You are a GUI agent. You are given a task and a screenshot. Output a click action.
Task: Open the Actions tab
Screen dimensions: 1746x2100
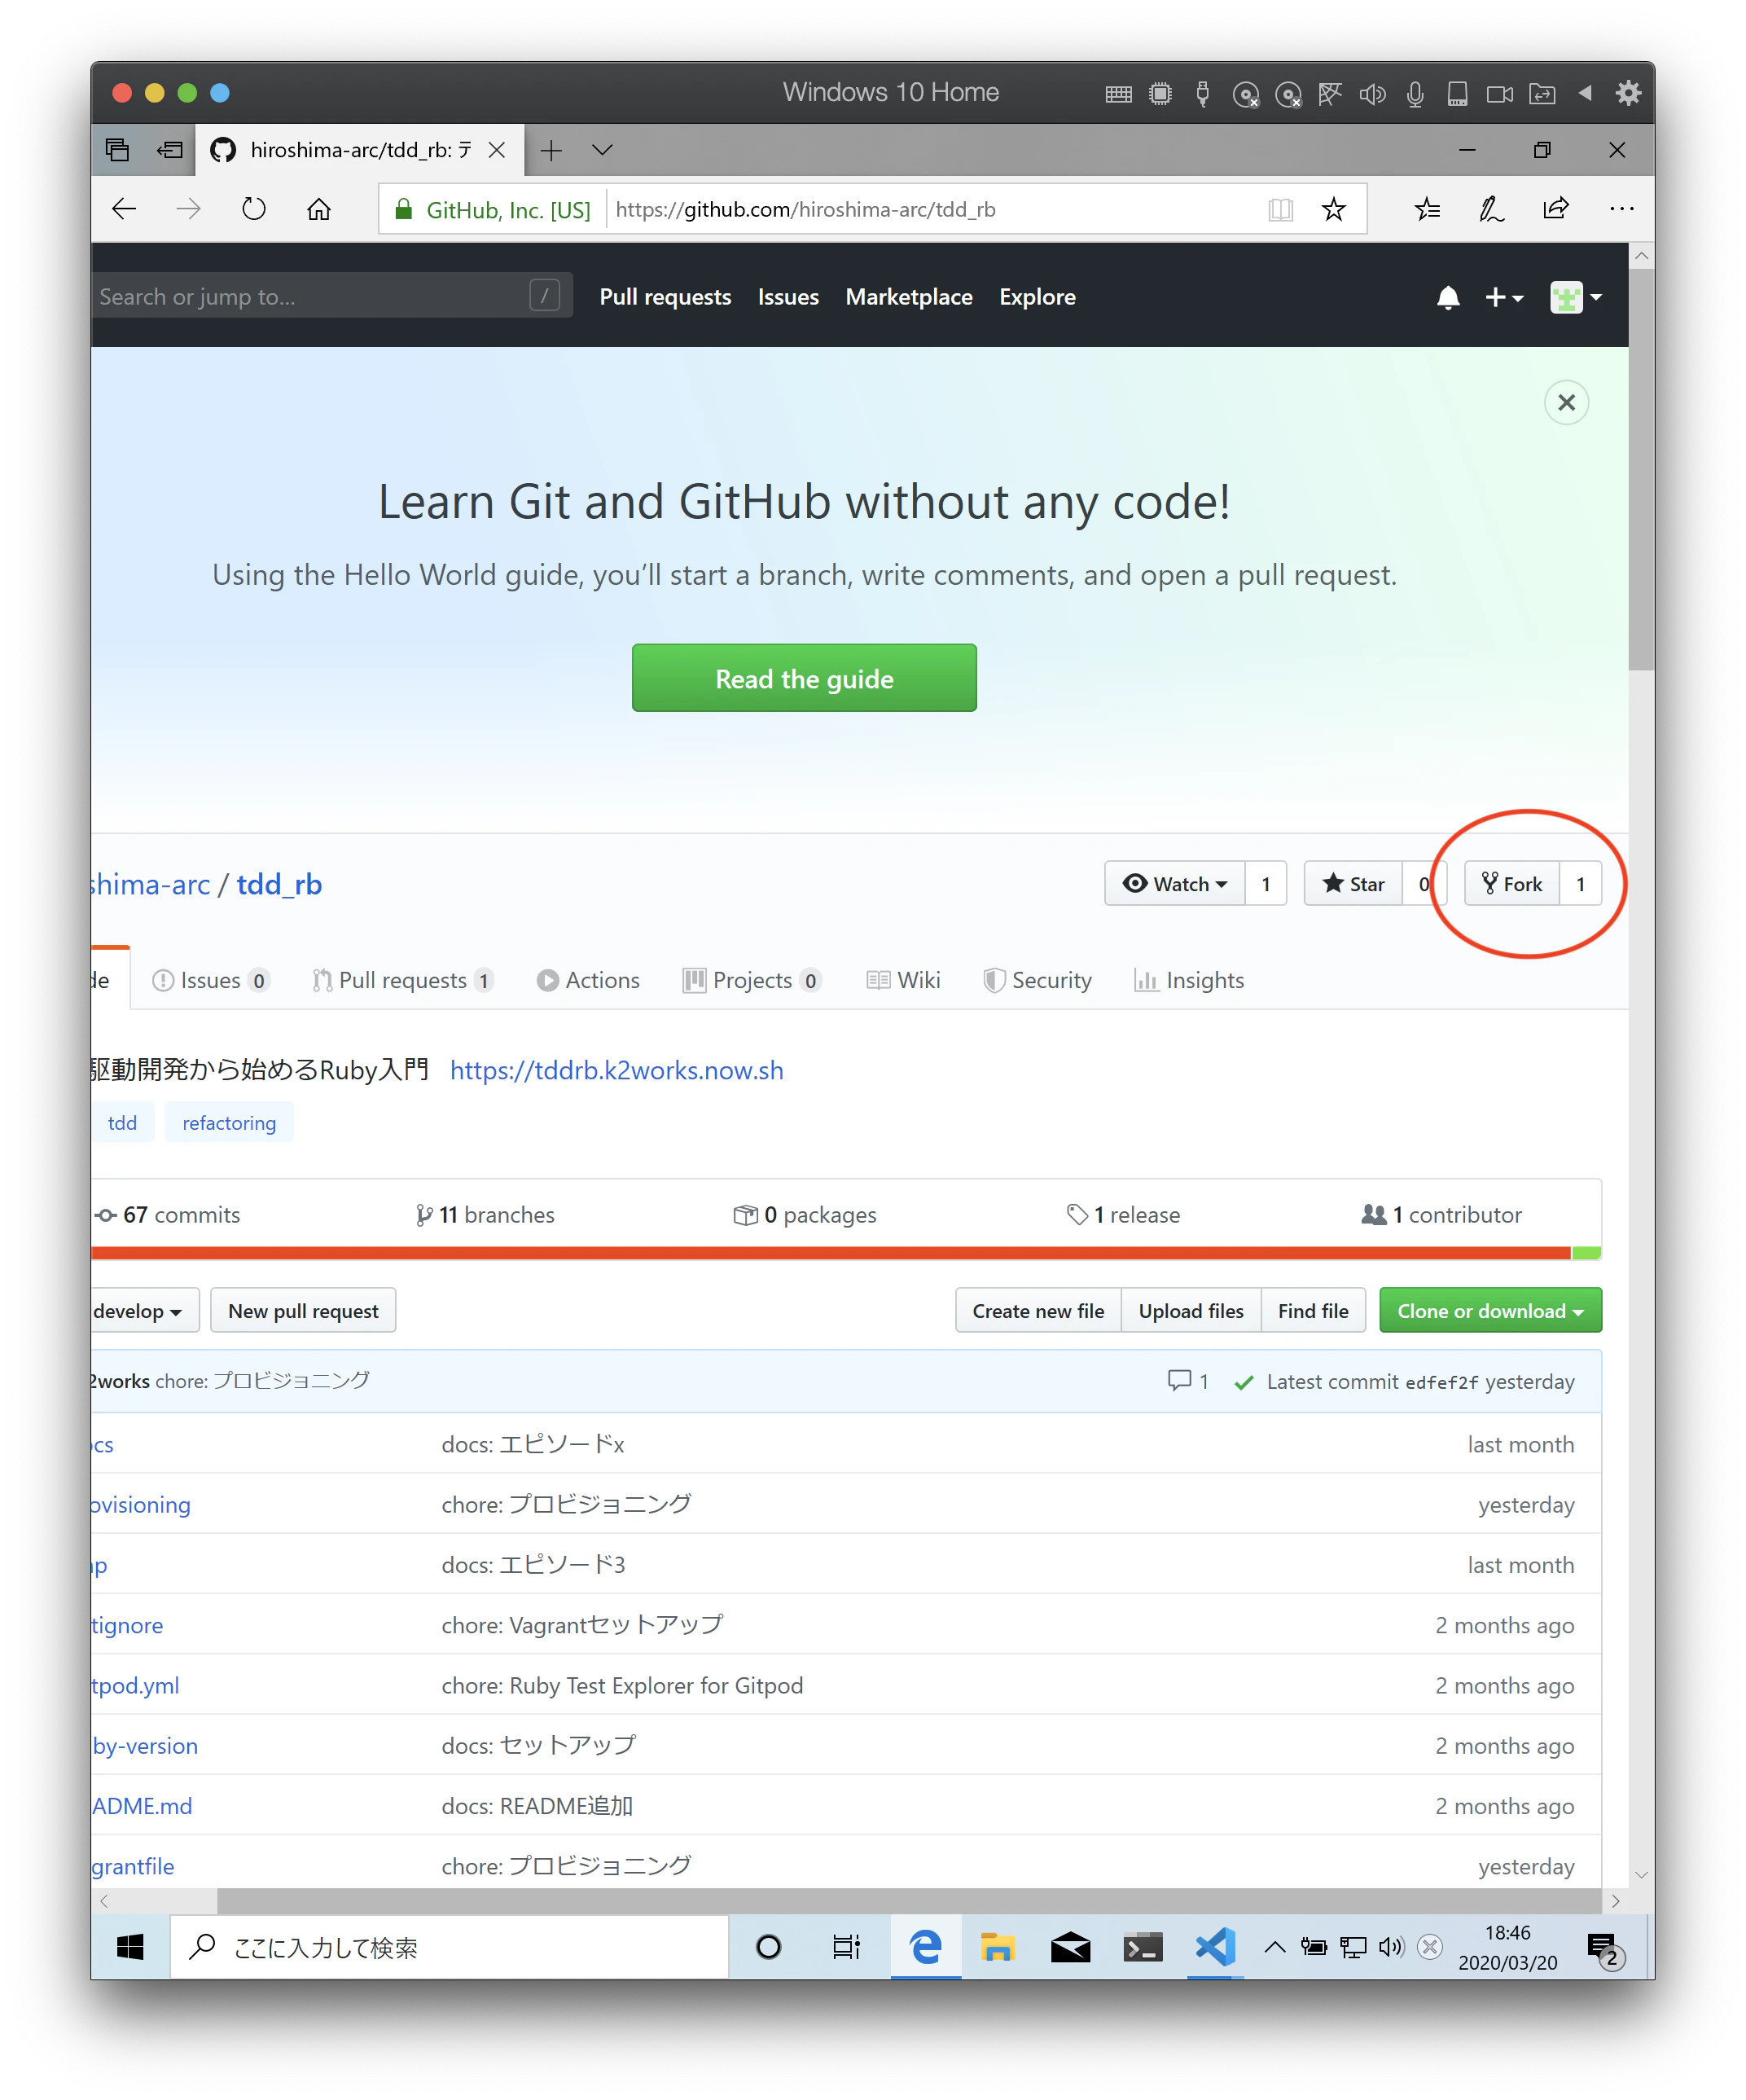[588, 980]
